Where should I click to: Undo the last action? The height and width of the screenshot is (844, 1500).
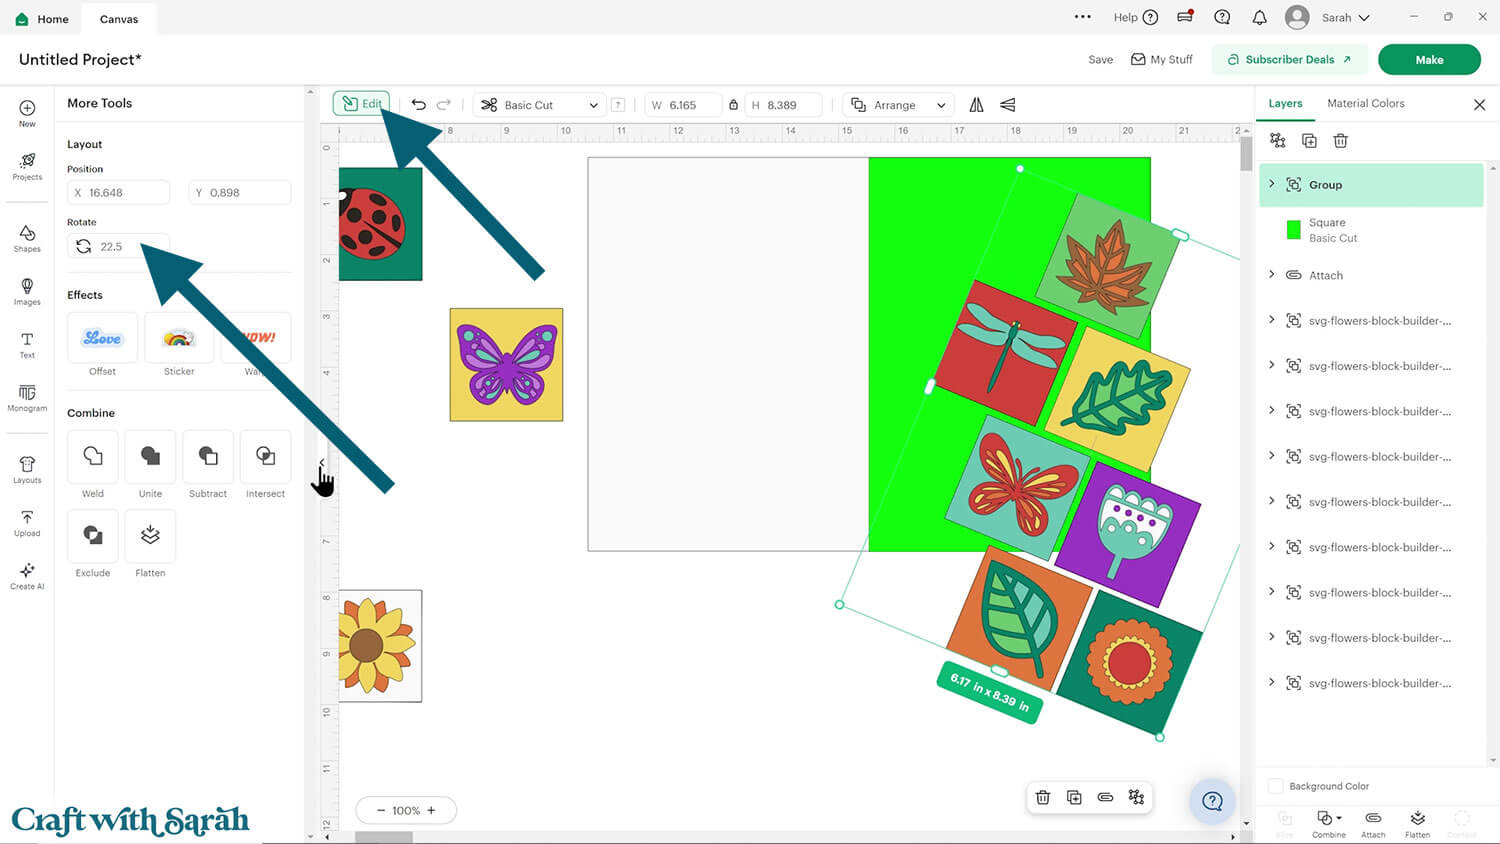click(418, 104)
